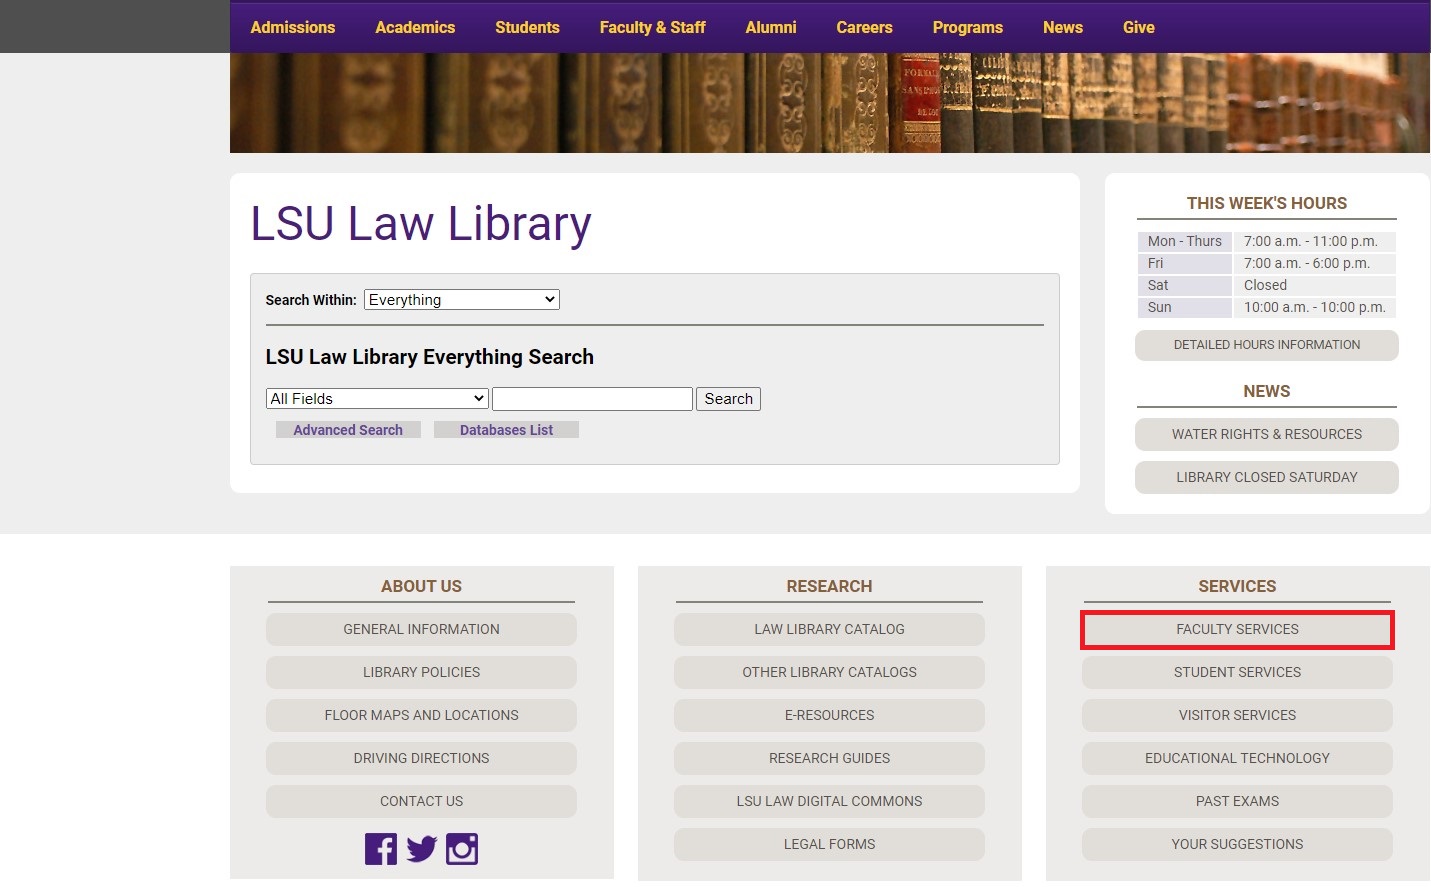Screen dimensions: 1431x887
Task: Open the Faculty & Staff menu
Action: point(652,27)
